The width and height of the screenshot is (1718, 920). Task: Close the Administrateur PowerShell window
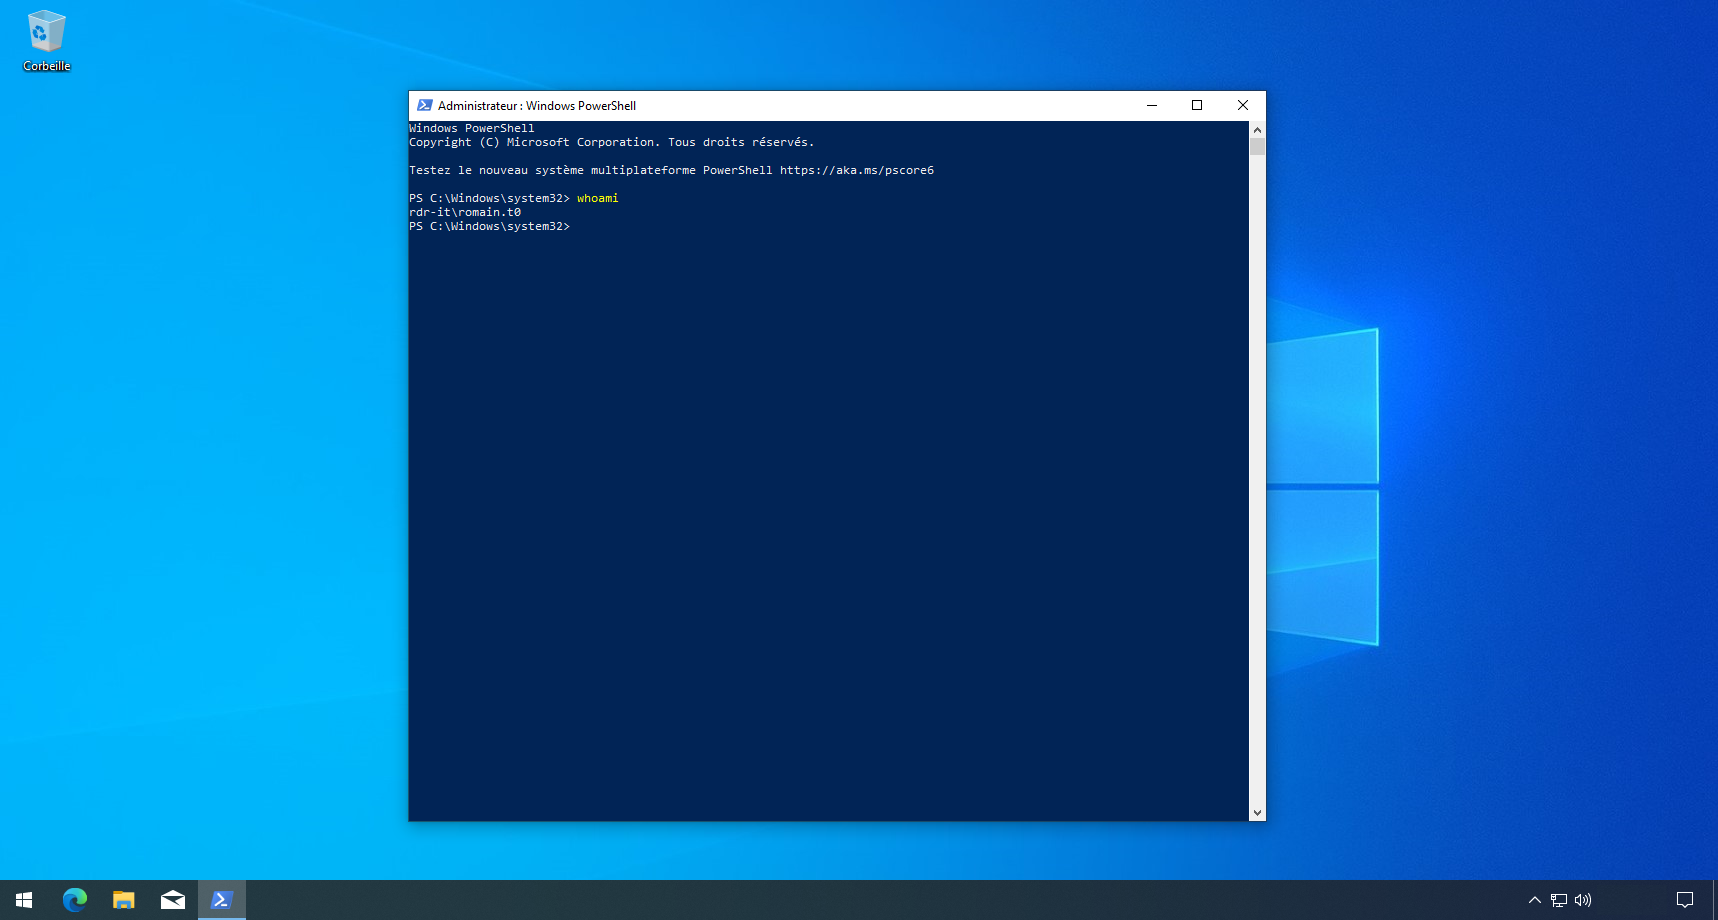[x=1243, y=105]
